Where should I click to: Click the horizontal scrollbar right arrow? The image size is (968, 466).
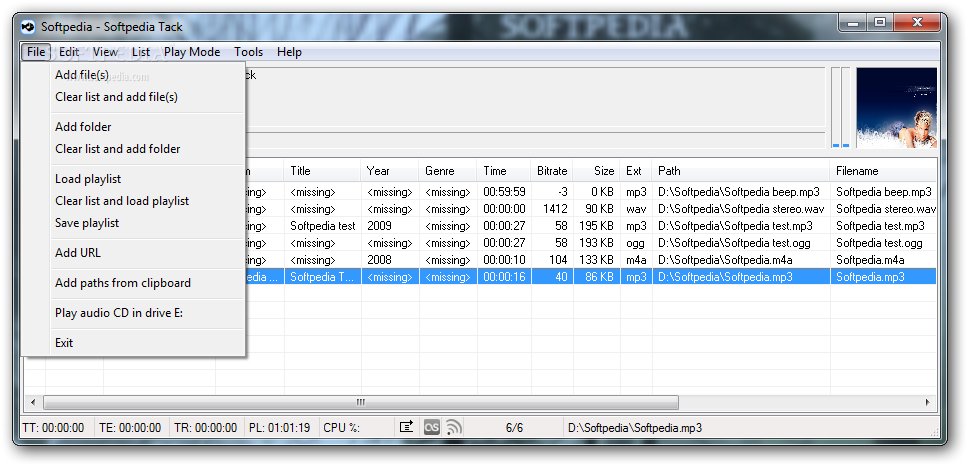coord(928,402)
